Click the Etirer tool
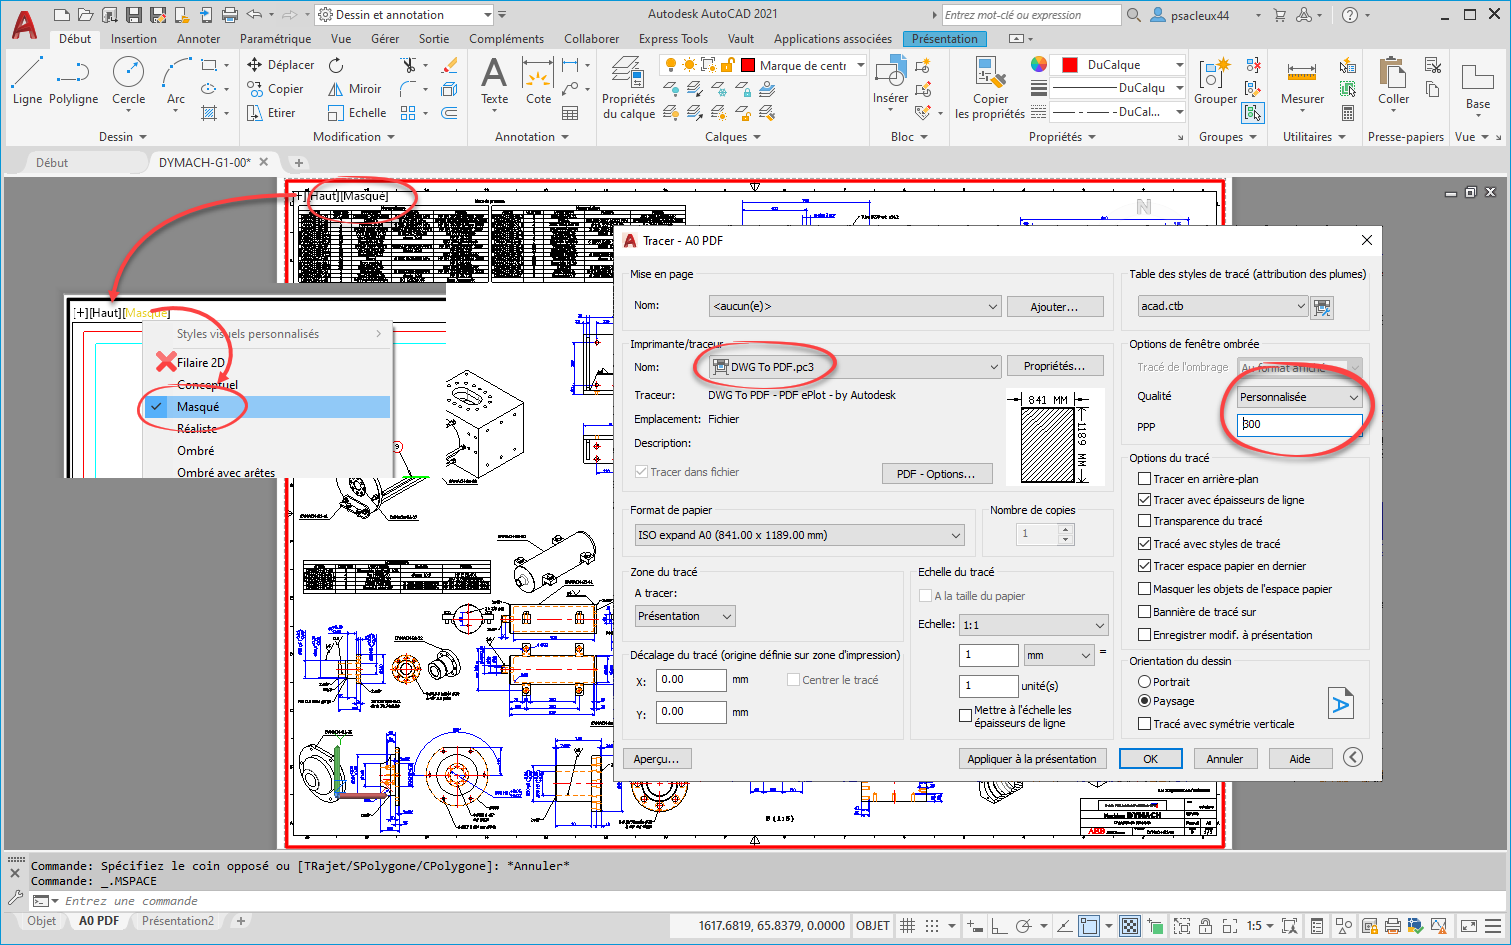Screen dimensions: 1511x945 272,113
